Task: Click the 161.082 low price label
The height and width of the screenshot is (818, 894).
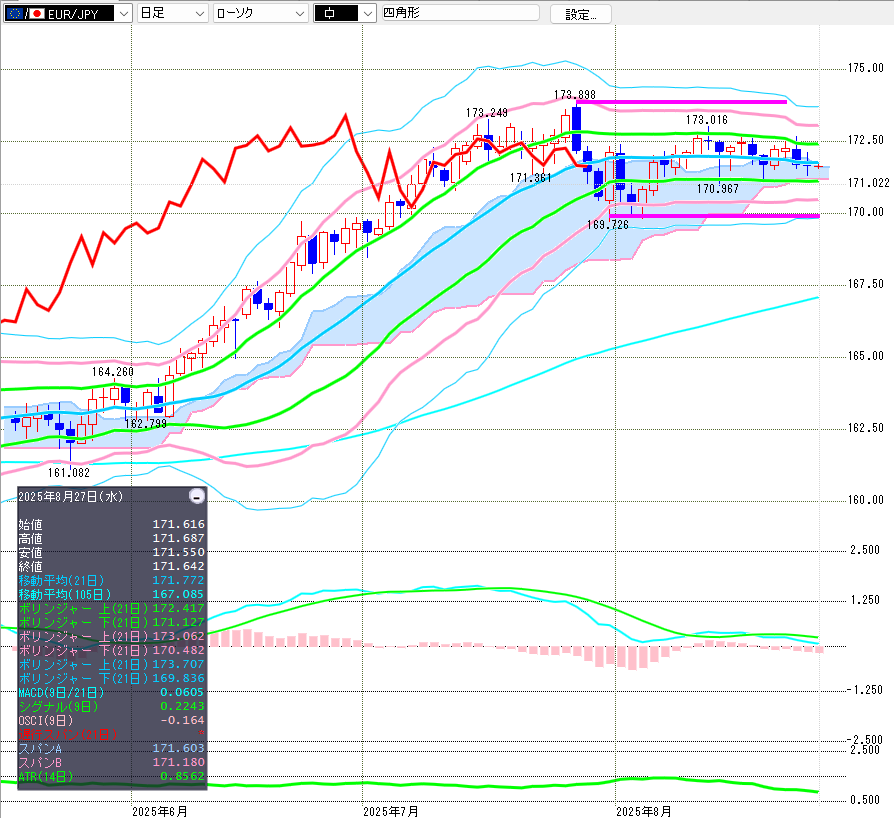Action: tap(69, 473)
